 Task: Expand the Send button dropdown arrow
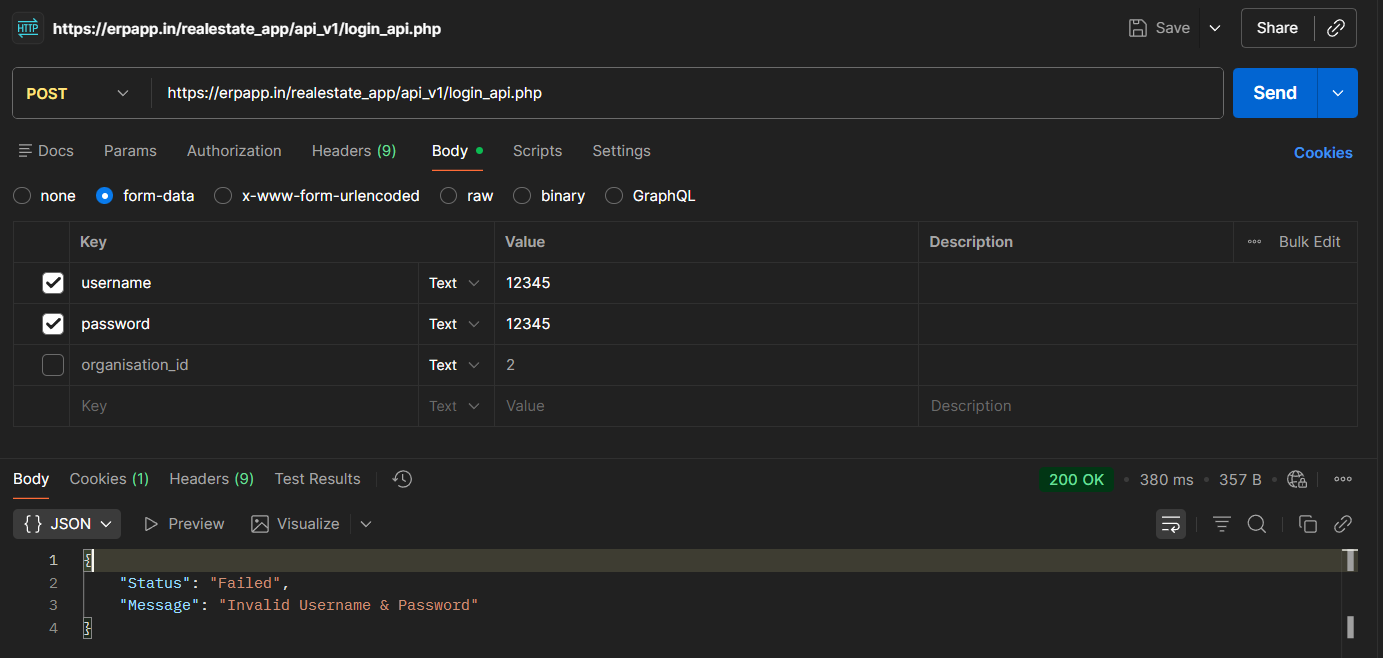pyautogui.click(x=1338, y=93)
